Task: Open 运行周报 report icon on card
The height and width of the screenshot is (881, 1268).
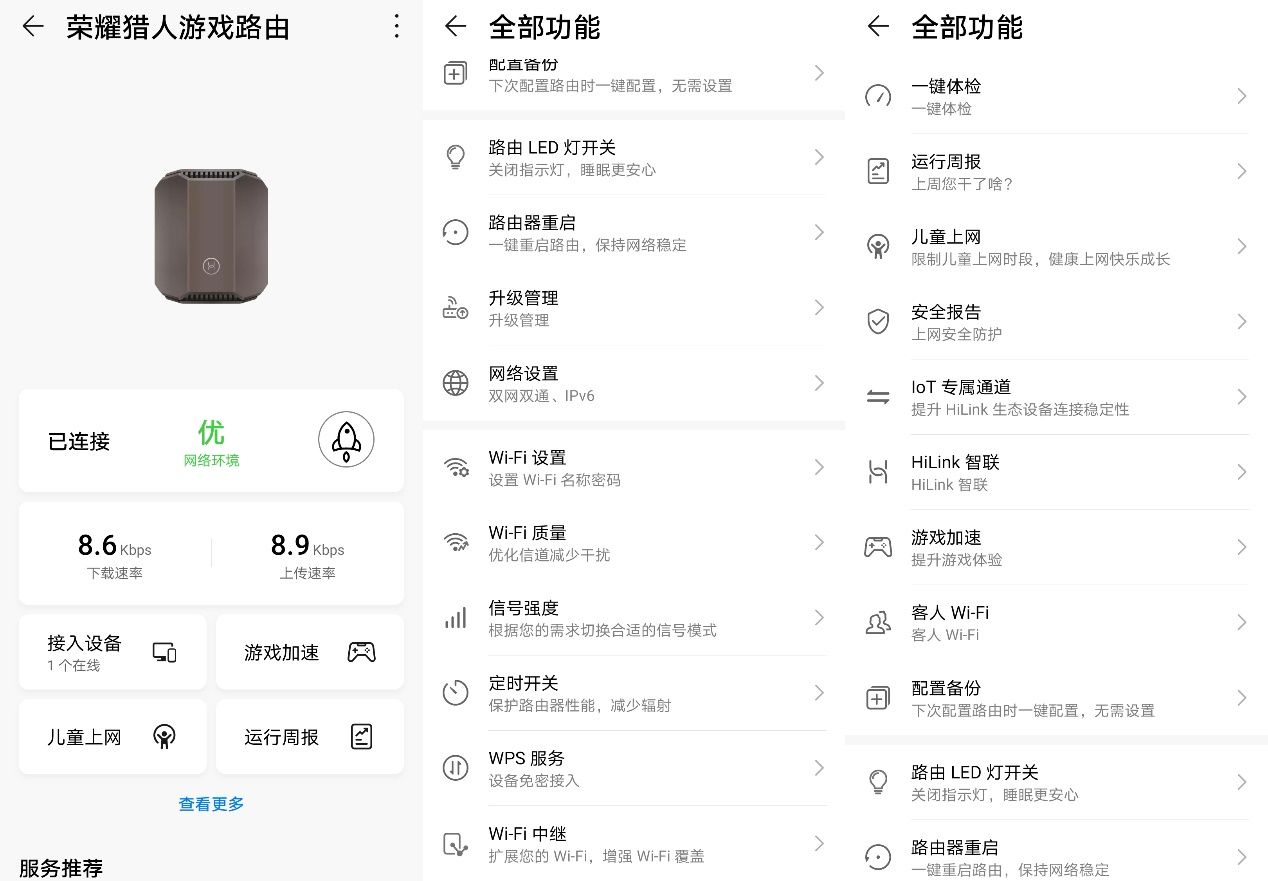Action: click(361, 737)
